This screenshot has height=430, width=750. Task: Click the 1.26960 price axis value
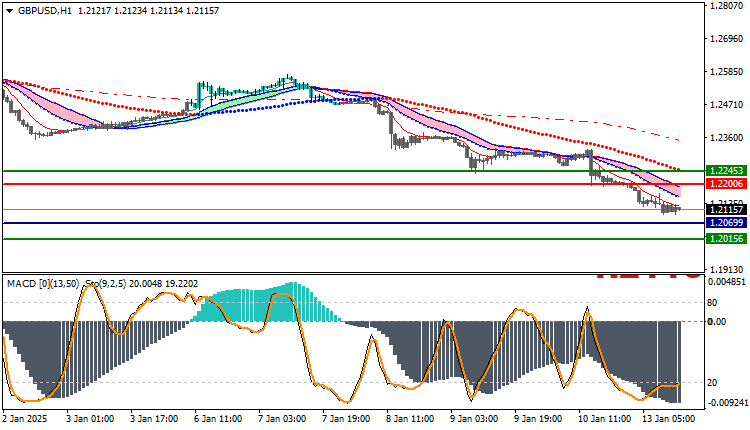pos(727,39)
